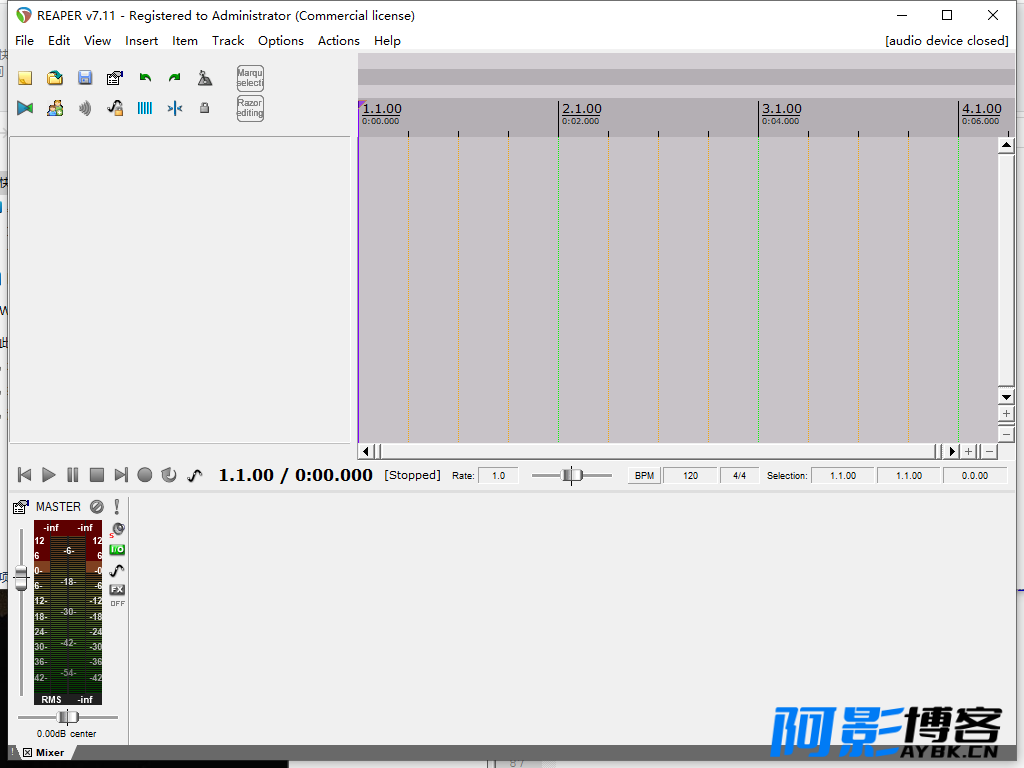Click the Marquee selection button
Viewport: 1024px width, 768px height.
click(x=250, y=78)
